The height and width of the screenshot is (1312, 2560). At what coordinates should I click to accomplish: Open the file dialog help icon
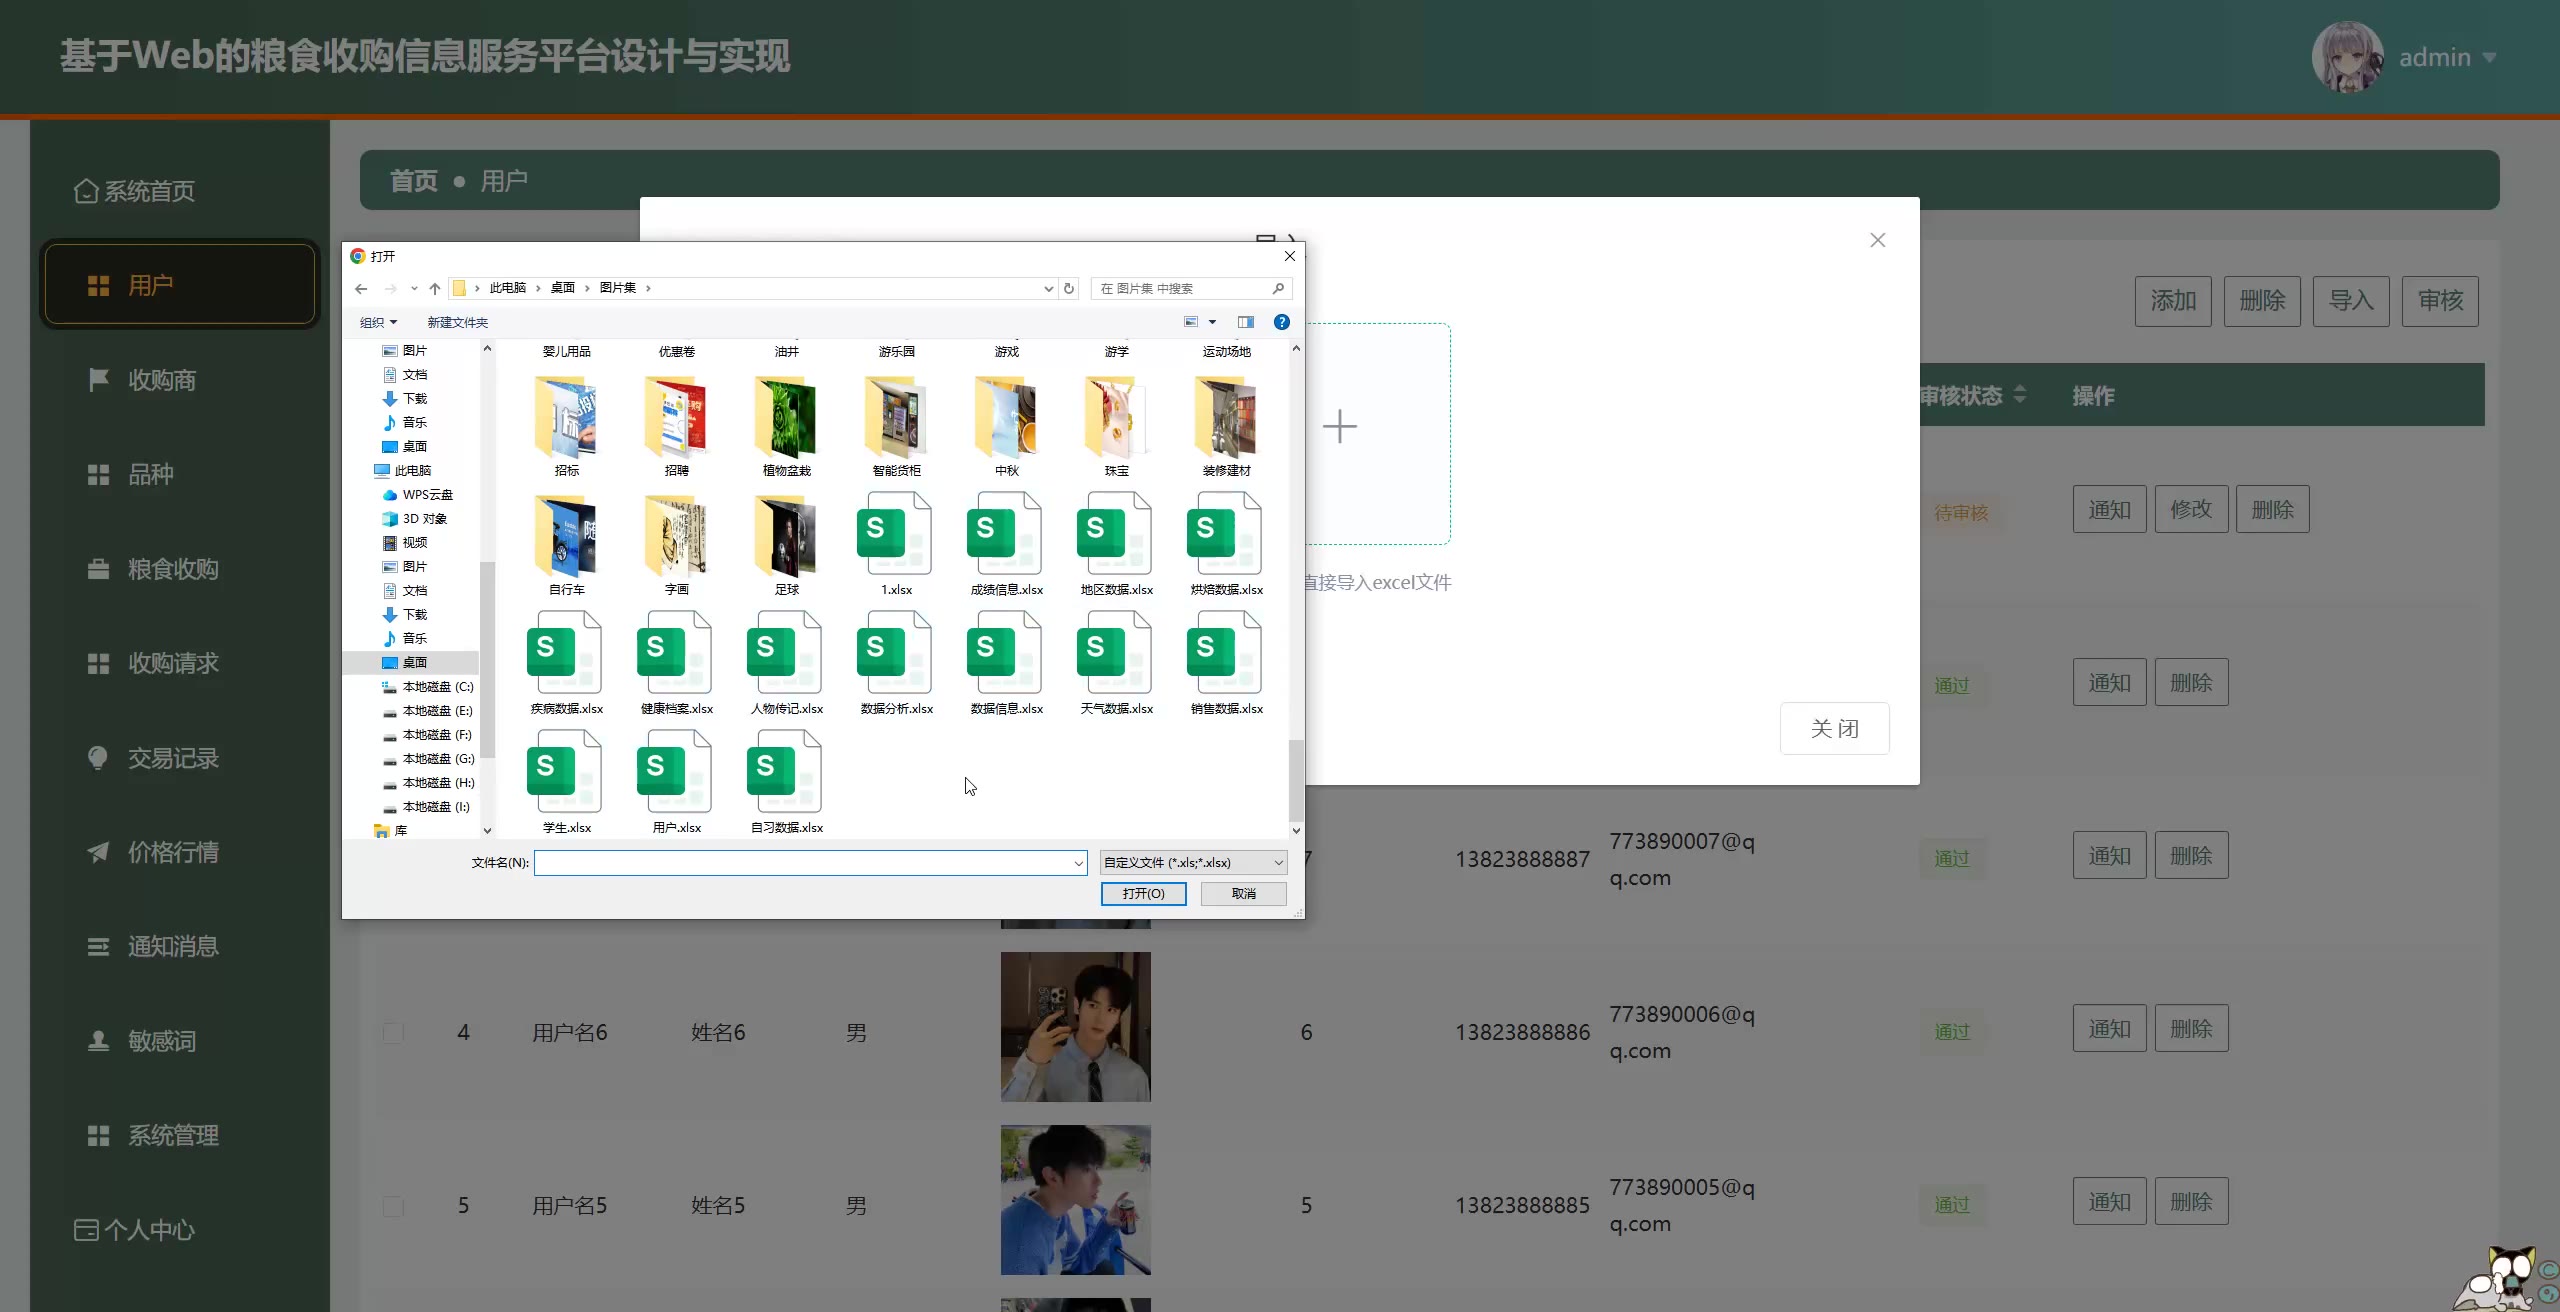pos(1281,322)
